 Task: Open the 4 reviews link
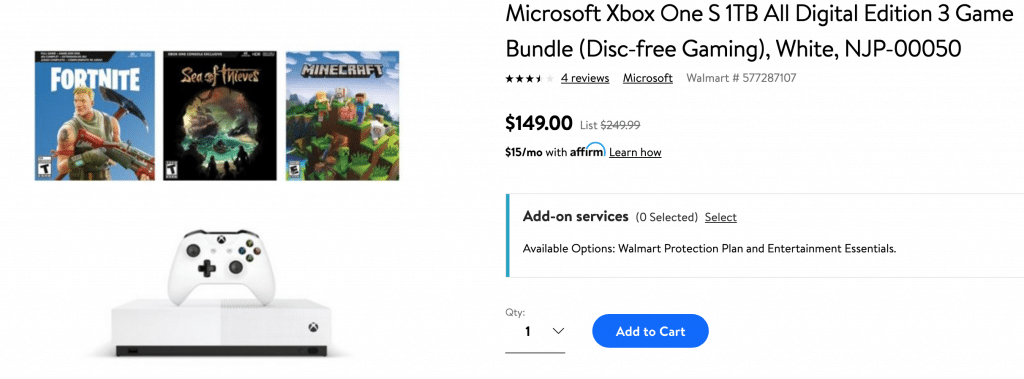click(x=585, y=78)
